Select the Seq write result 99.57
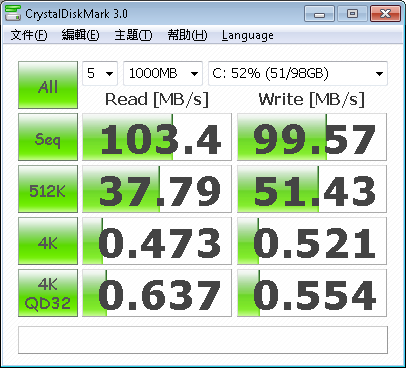The width and height of the screenshot is (406, 368). [312, 137]
